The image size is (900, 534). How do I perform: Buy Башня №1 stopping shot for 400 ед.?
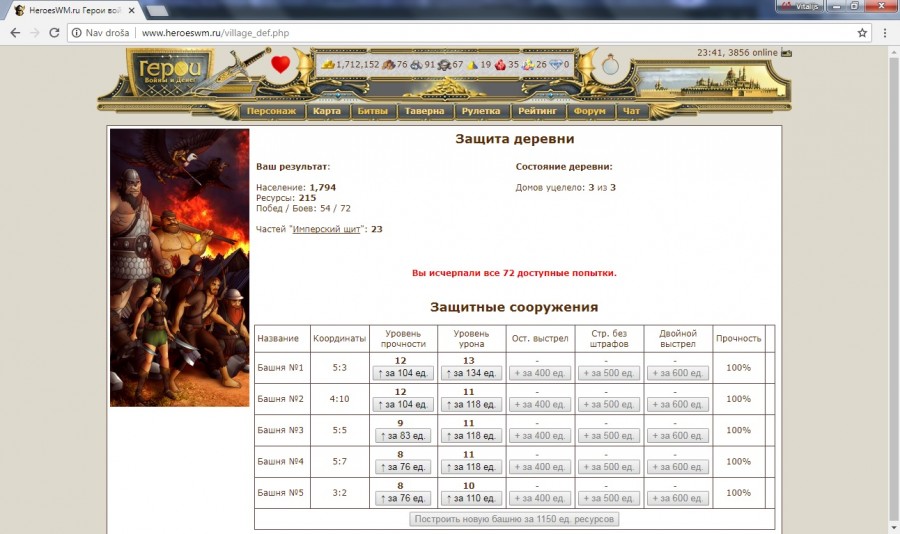click(540, 373)
